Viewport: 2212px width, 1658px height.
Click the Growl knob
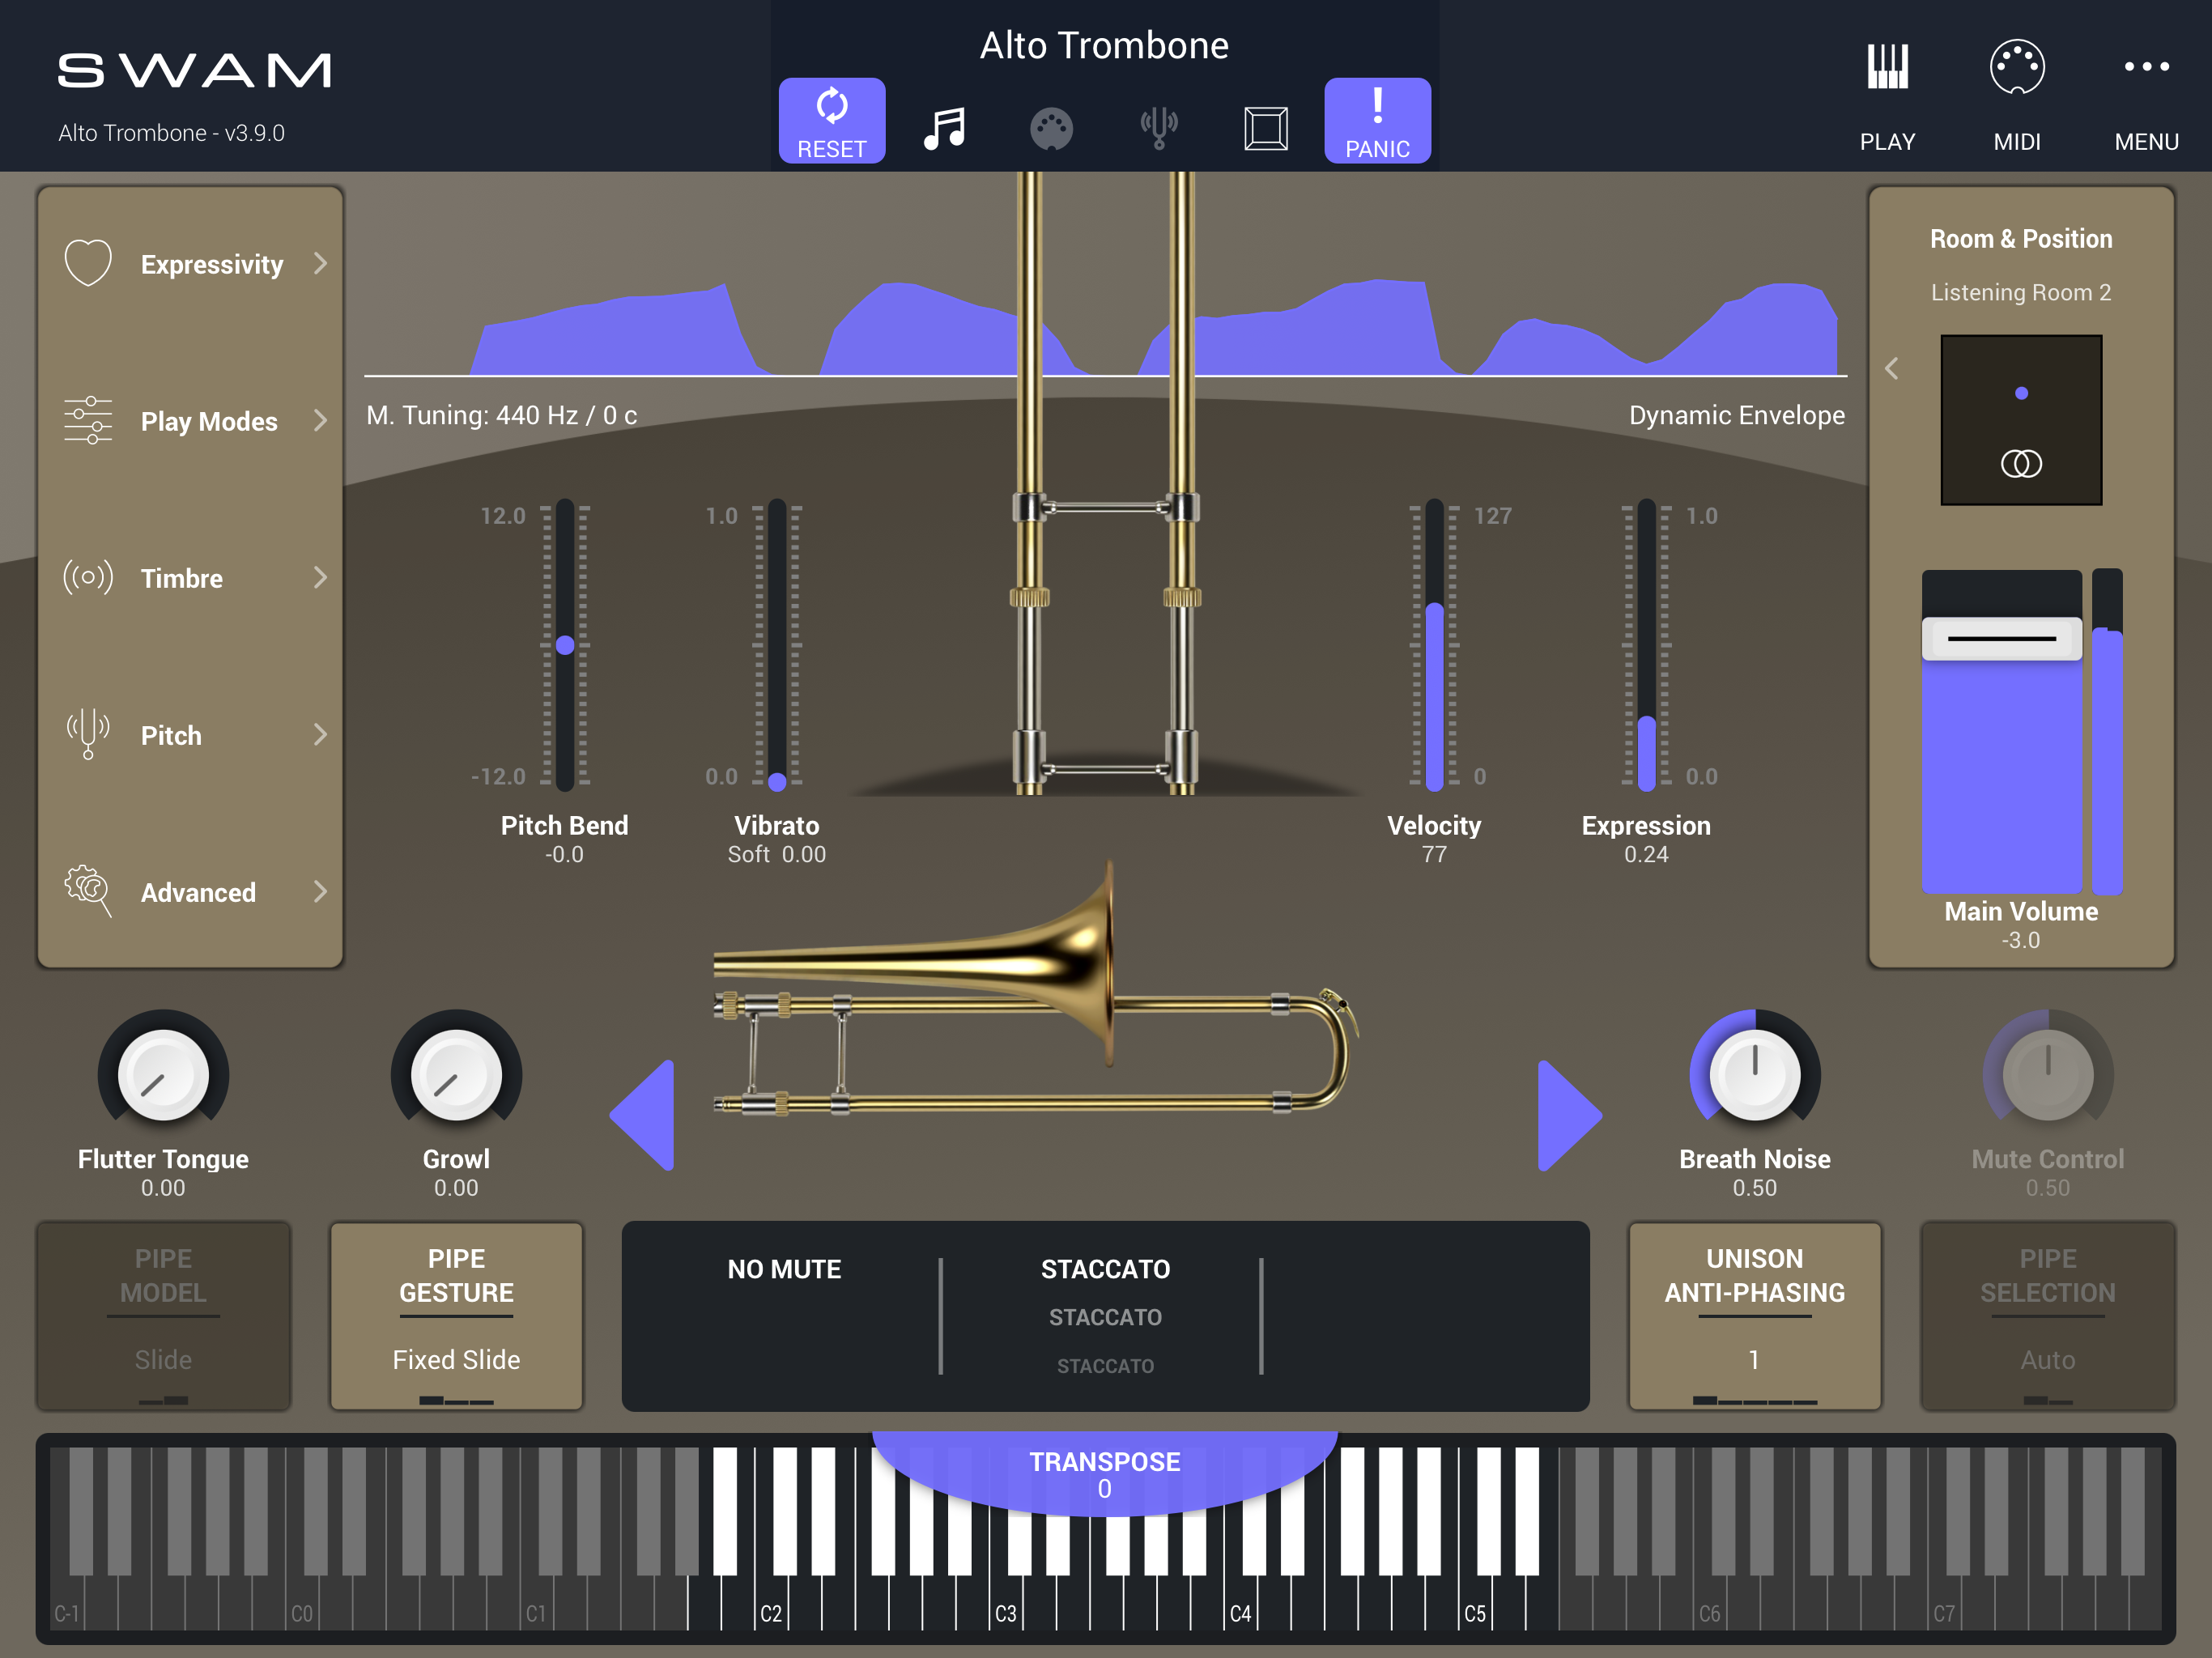456,1075
